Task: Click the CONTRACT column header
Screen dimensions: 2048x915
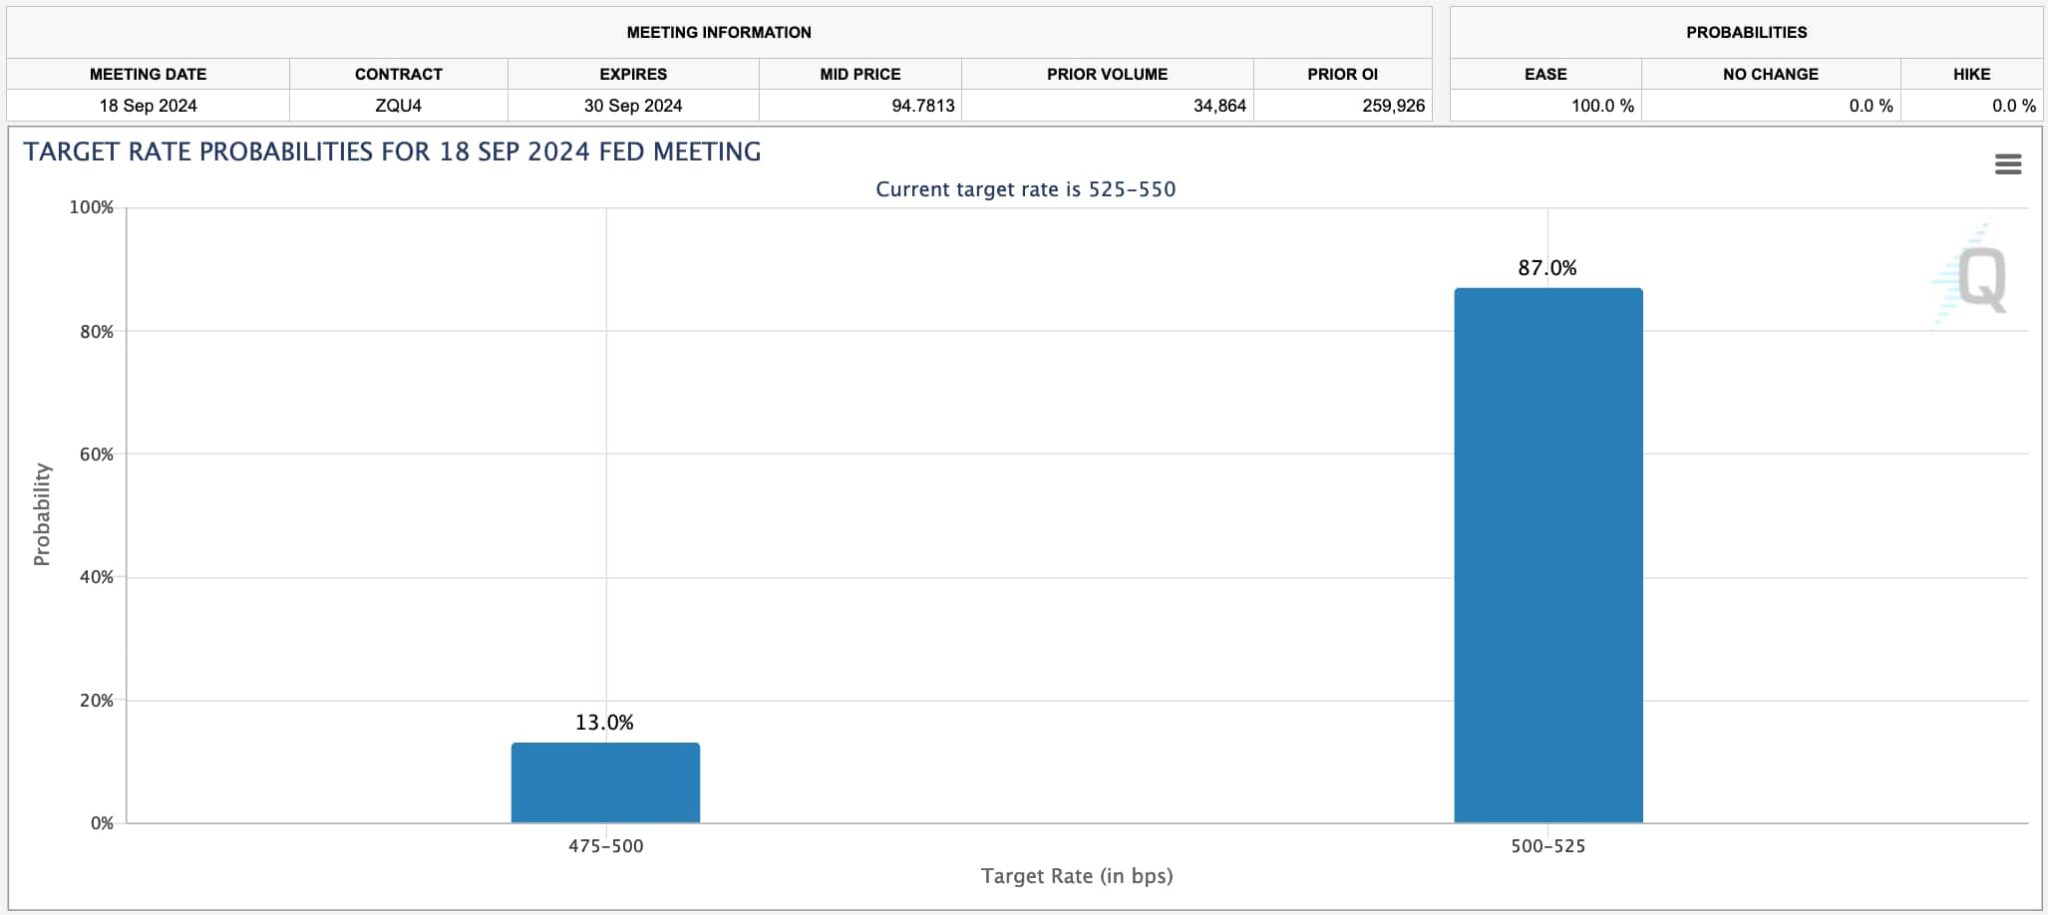Action: pyautogui.click(x=398, y=73)
